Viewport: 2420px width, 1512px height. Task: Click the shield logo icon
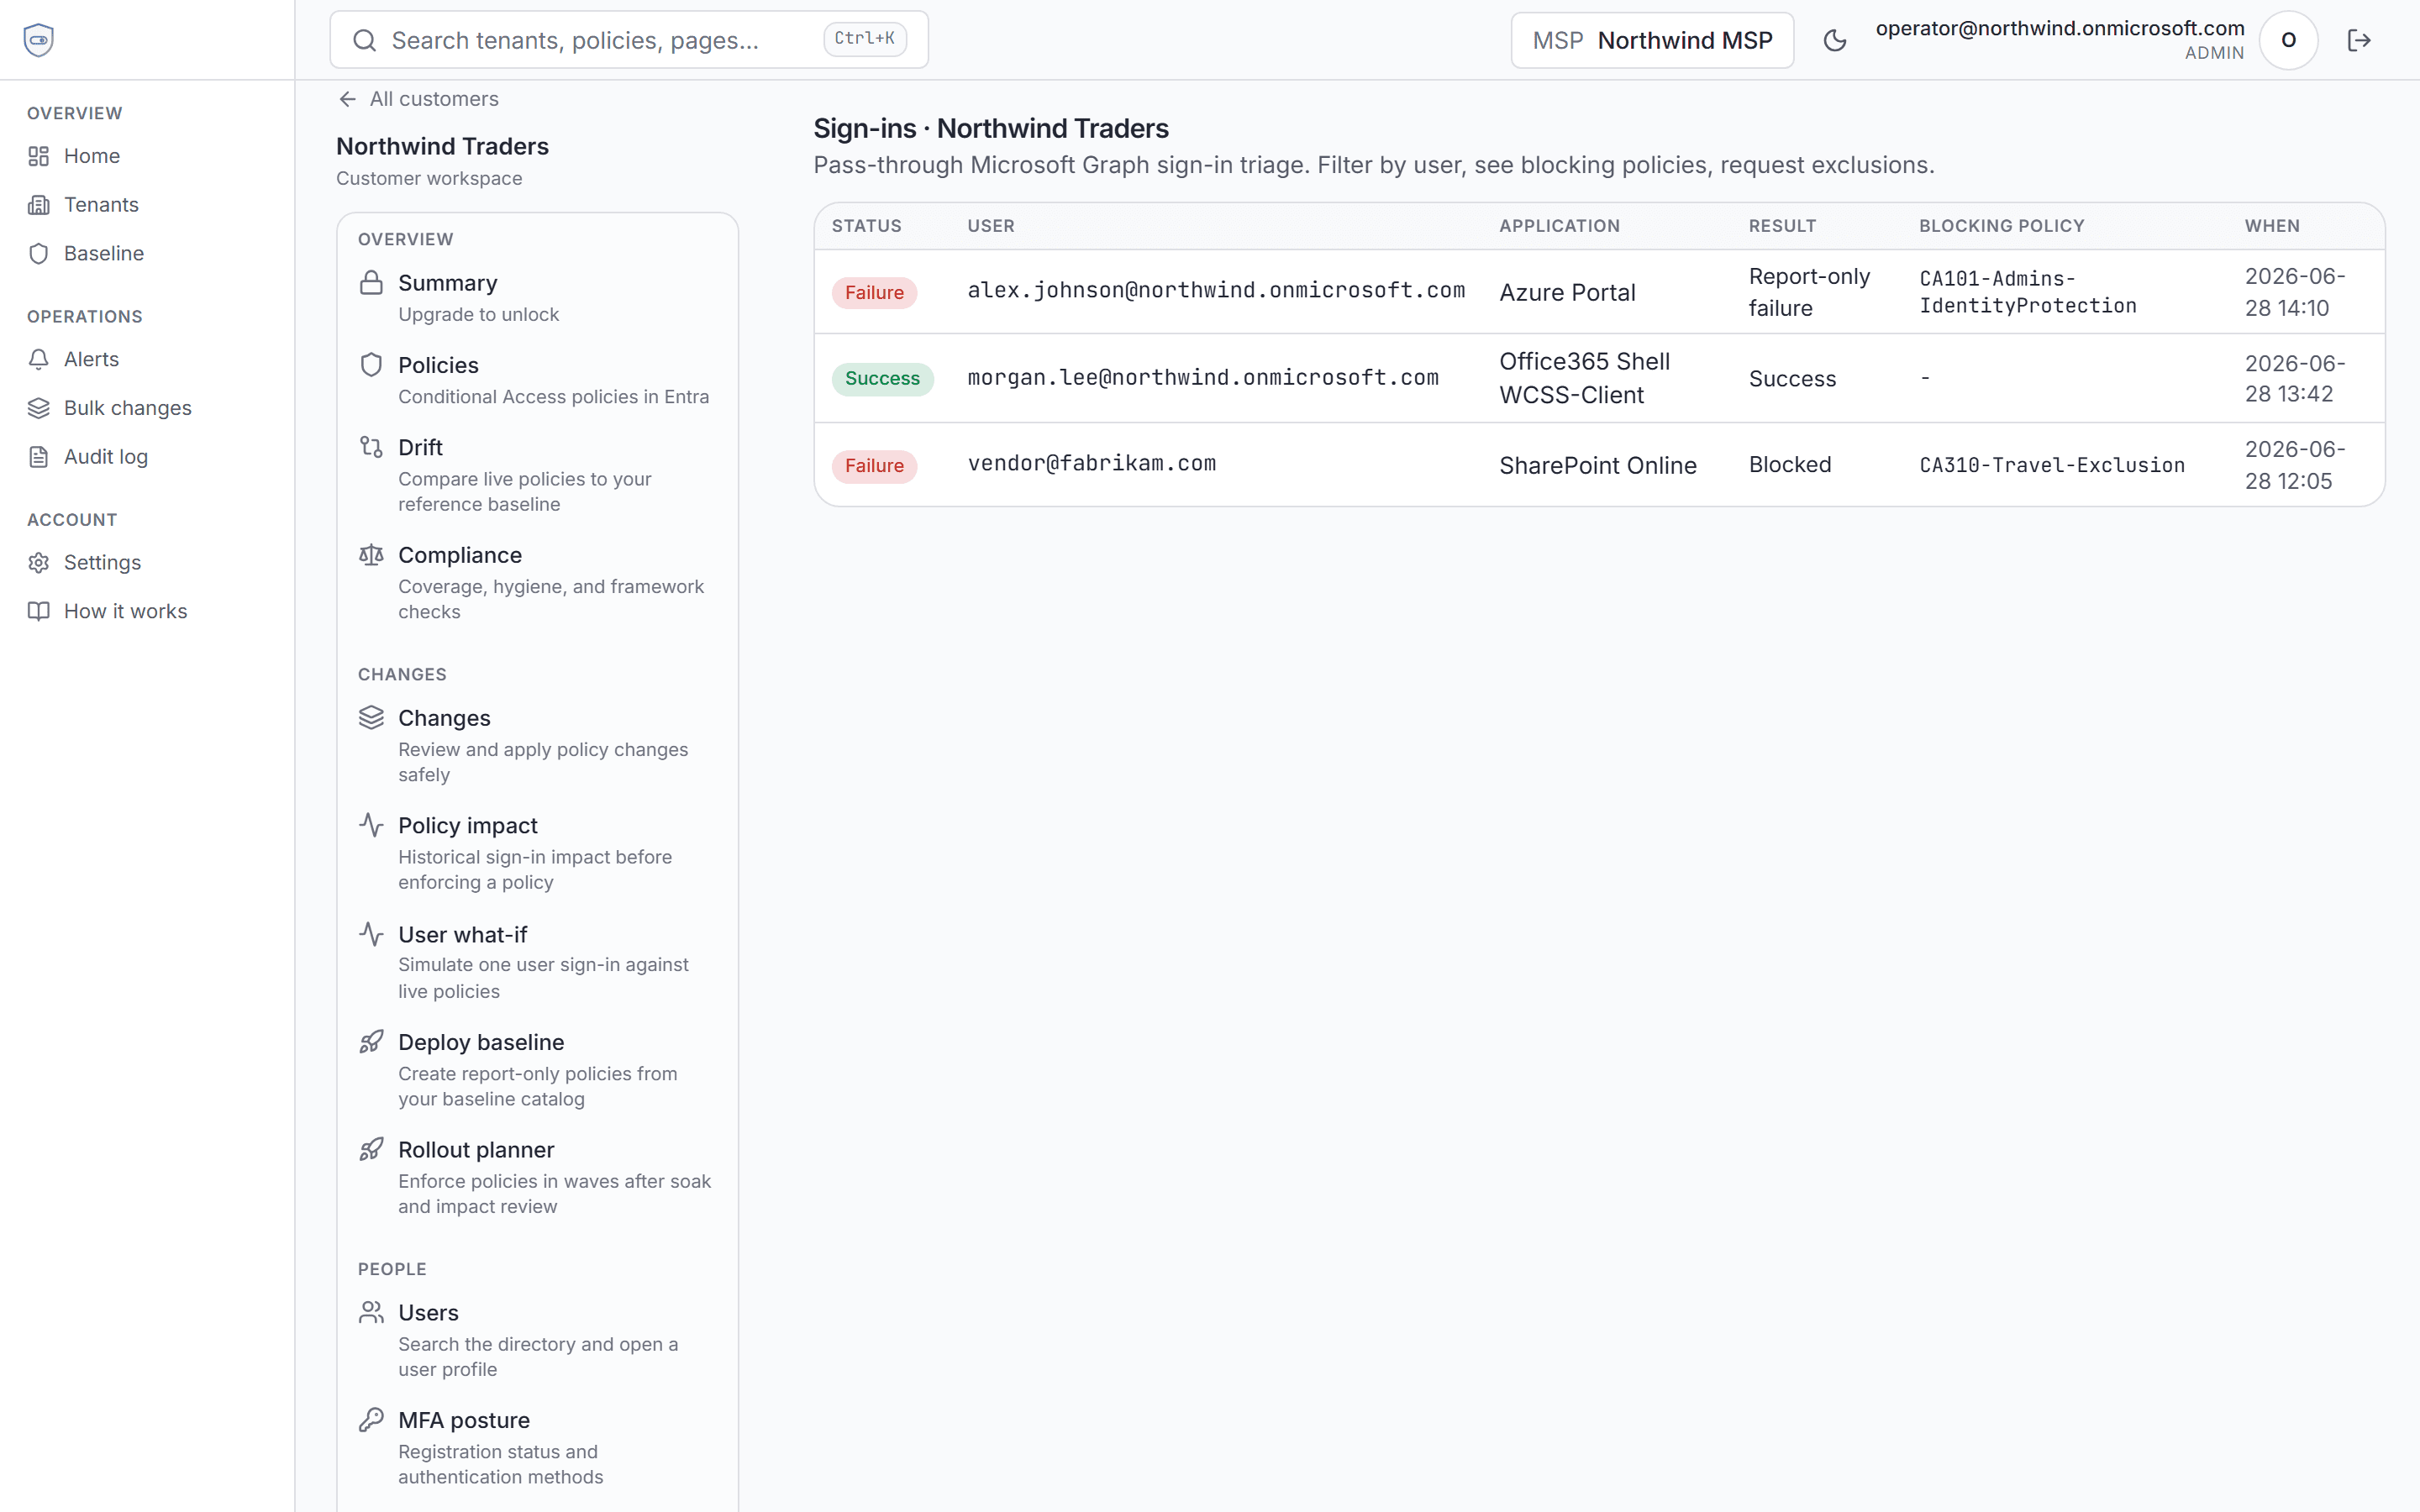point(38,40)
